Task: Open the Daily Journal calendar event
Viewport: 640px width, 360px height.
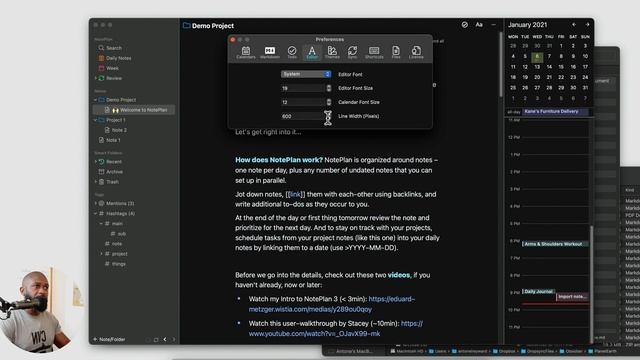Action: (538, 291)
